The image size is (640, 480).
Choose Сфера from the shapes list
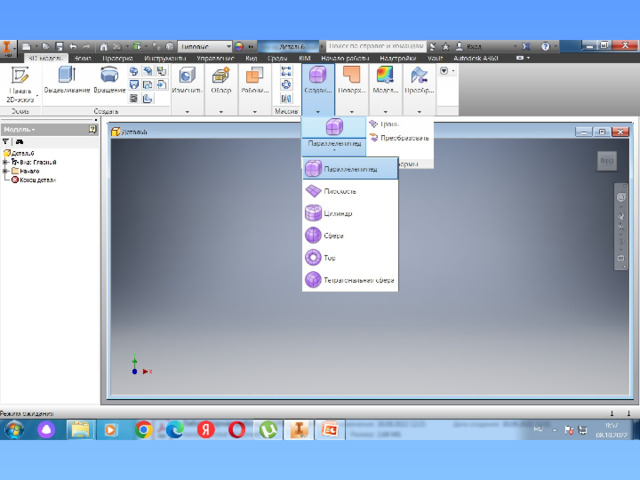coord(333,236)
